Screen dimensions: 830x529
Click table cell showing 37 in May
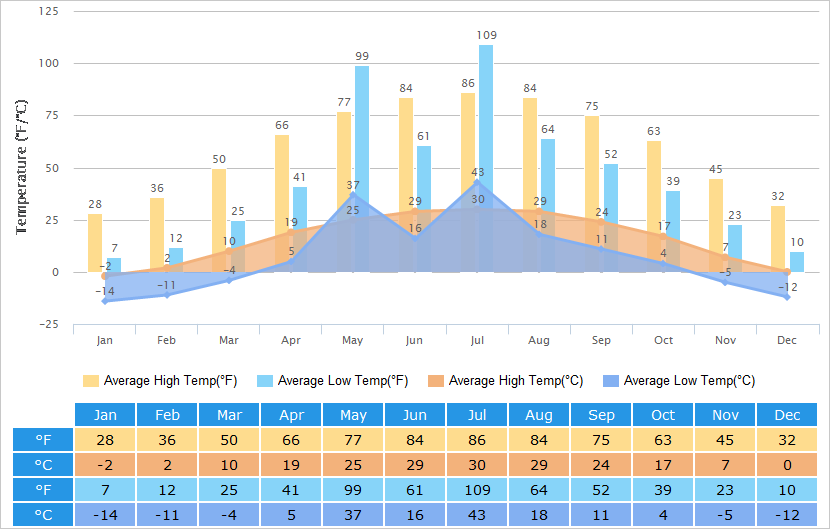point(353,515)
